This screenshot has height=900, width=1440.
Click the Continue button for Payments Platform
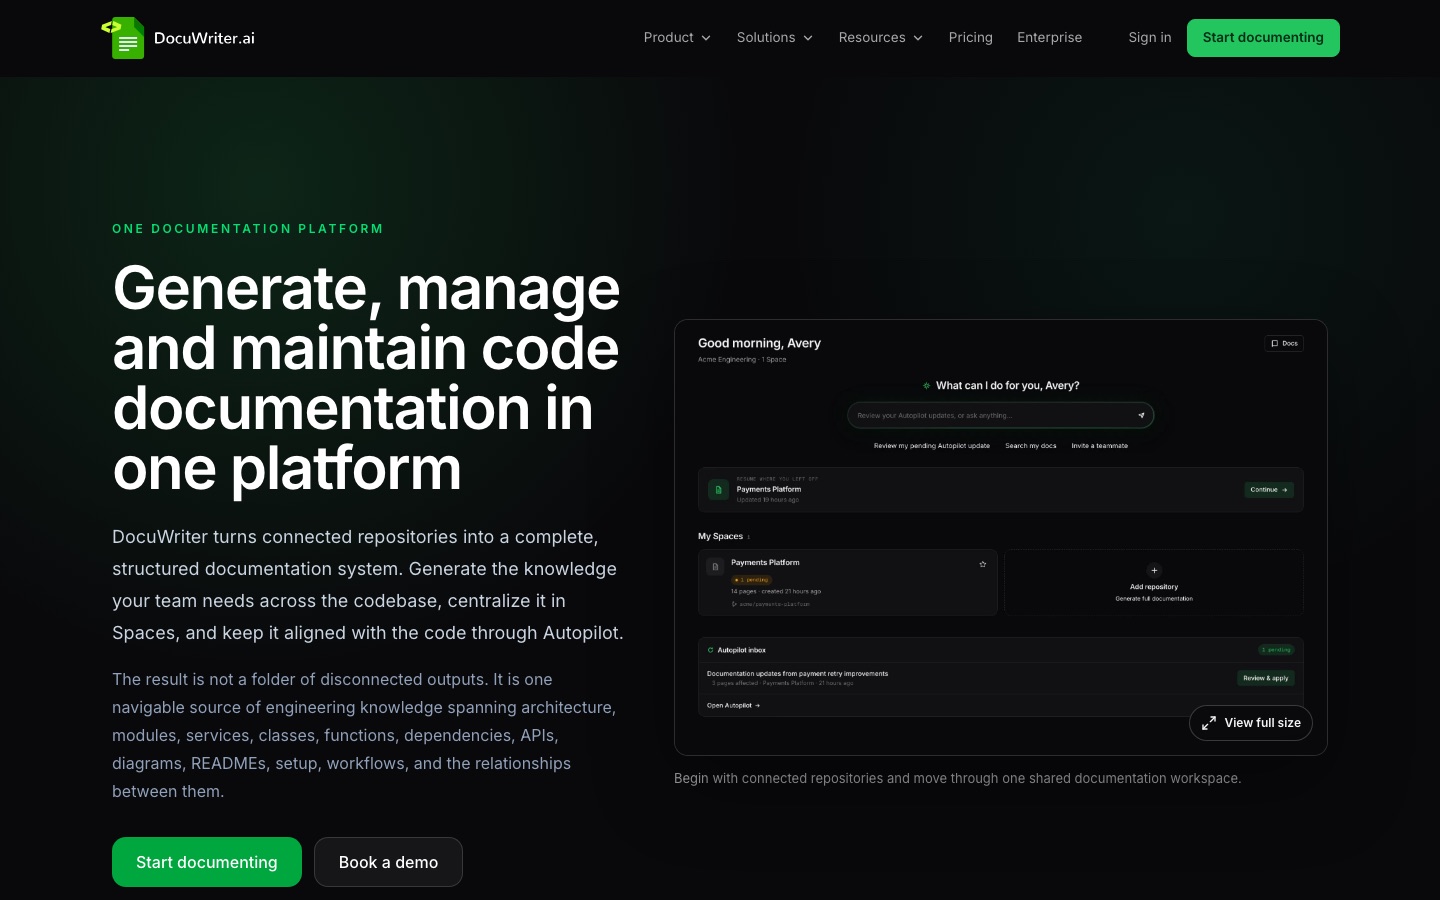(1269, 490)
